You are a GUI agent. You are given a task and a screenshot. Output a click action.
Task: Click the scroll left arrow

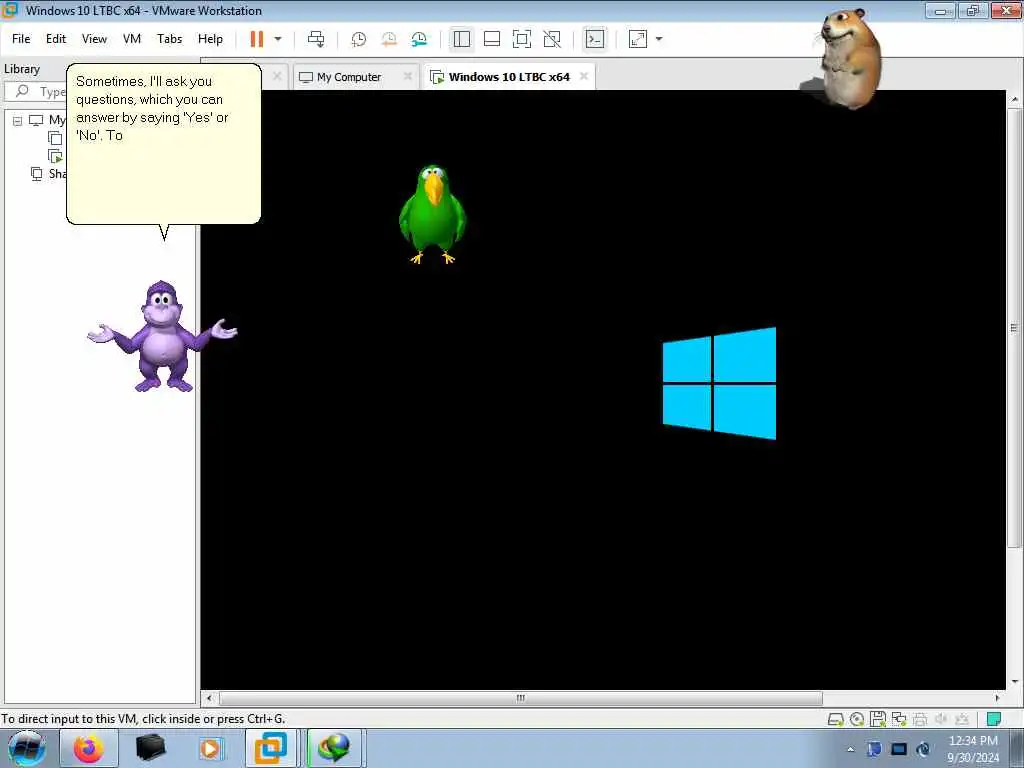pyautogui.click(x=209, y=698)
